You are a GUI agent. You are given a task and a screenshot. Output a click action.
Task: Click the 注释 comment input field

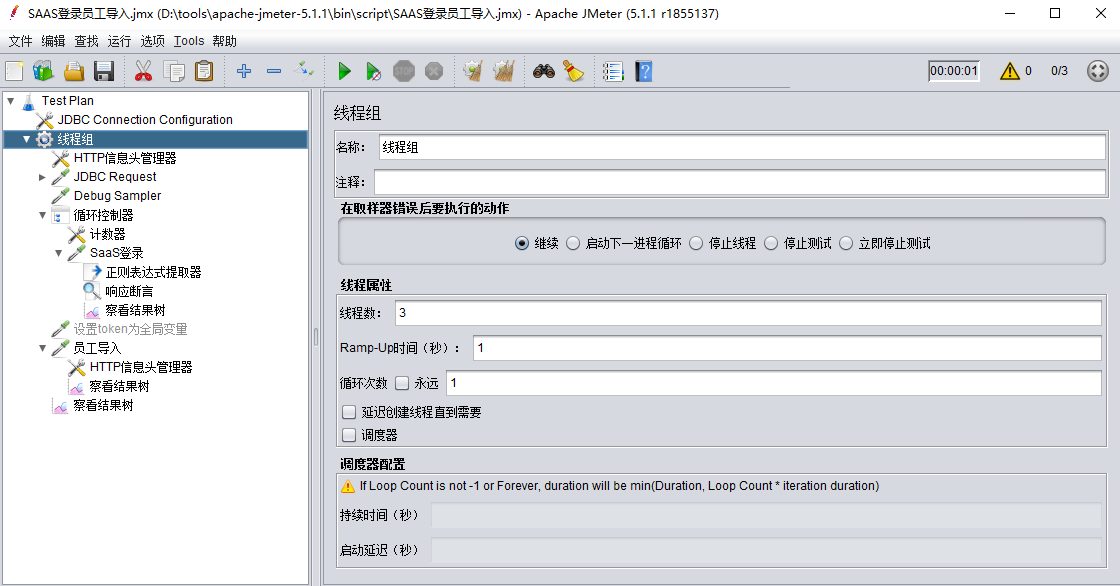point(739,182)
